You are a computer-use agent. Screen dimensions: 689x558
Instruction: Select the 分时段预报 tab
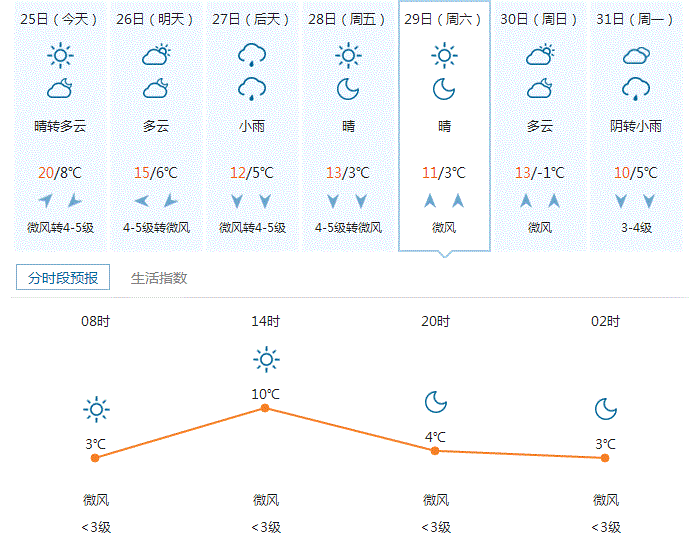pyautogui.click(x=63, y=278)
